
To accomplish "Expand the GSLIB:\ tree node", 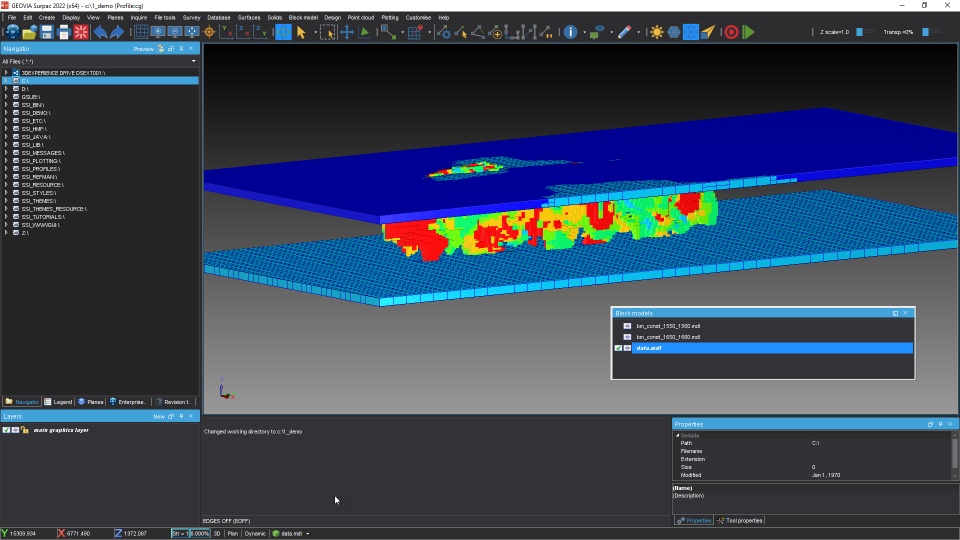I will [6, 97].
